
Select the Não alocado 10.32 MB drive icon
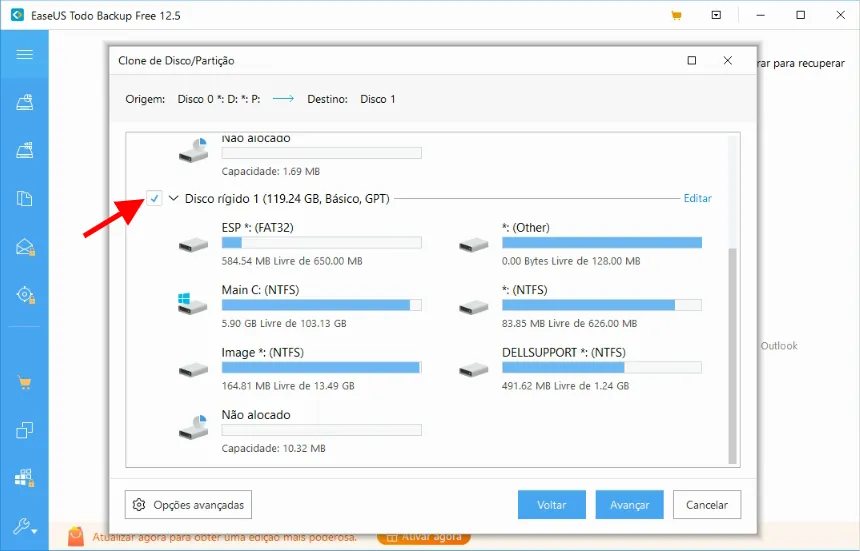pos(194,427)
